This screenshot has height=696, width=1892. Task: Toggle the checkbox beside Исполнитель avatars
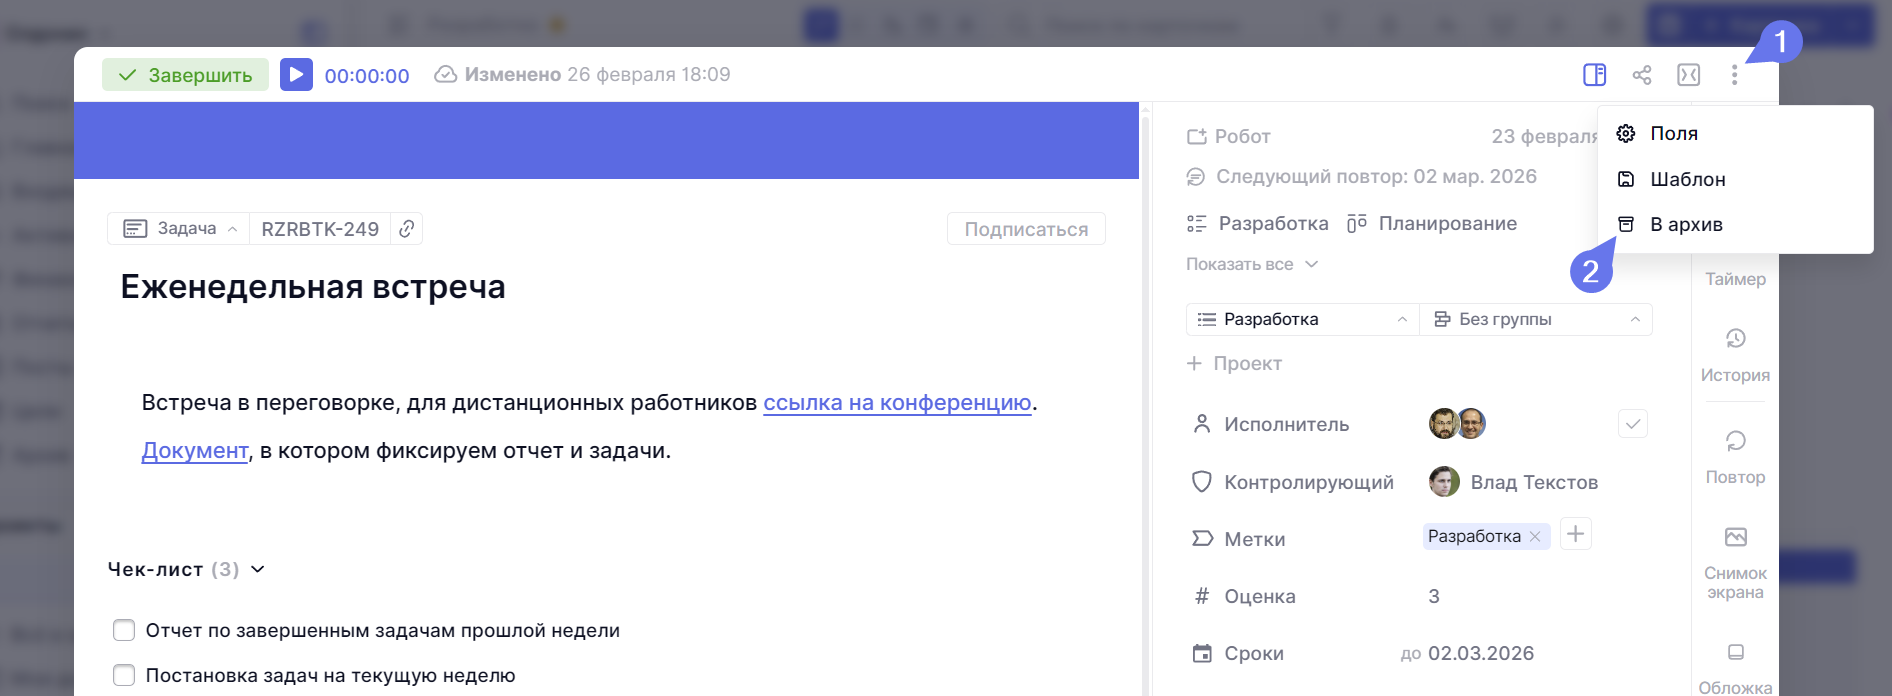pos(1632,424)
